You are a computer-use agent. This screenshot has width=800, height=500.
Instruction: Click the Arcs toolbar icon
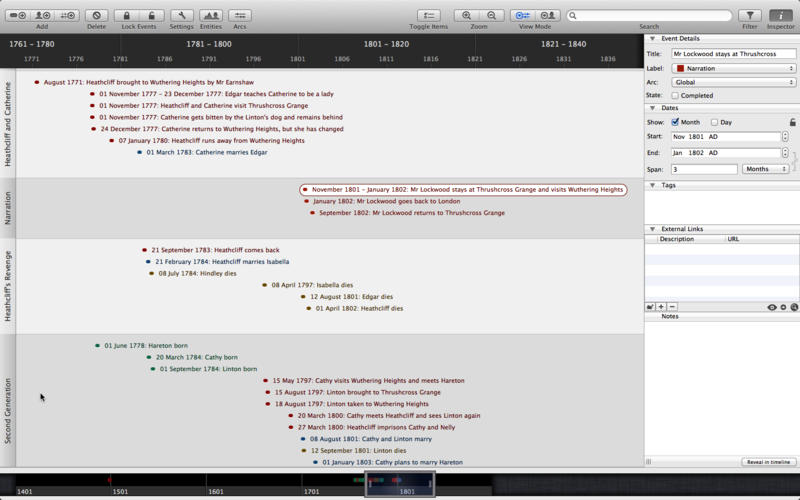[x=240, y=16]
